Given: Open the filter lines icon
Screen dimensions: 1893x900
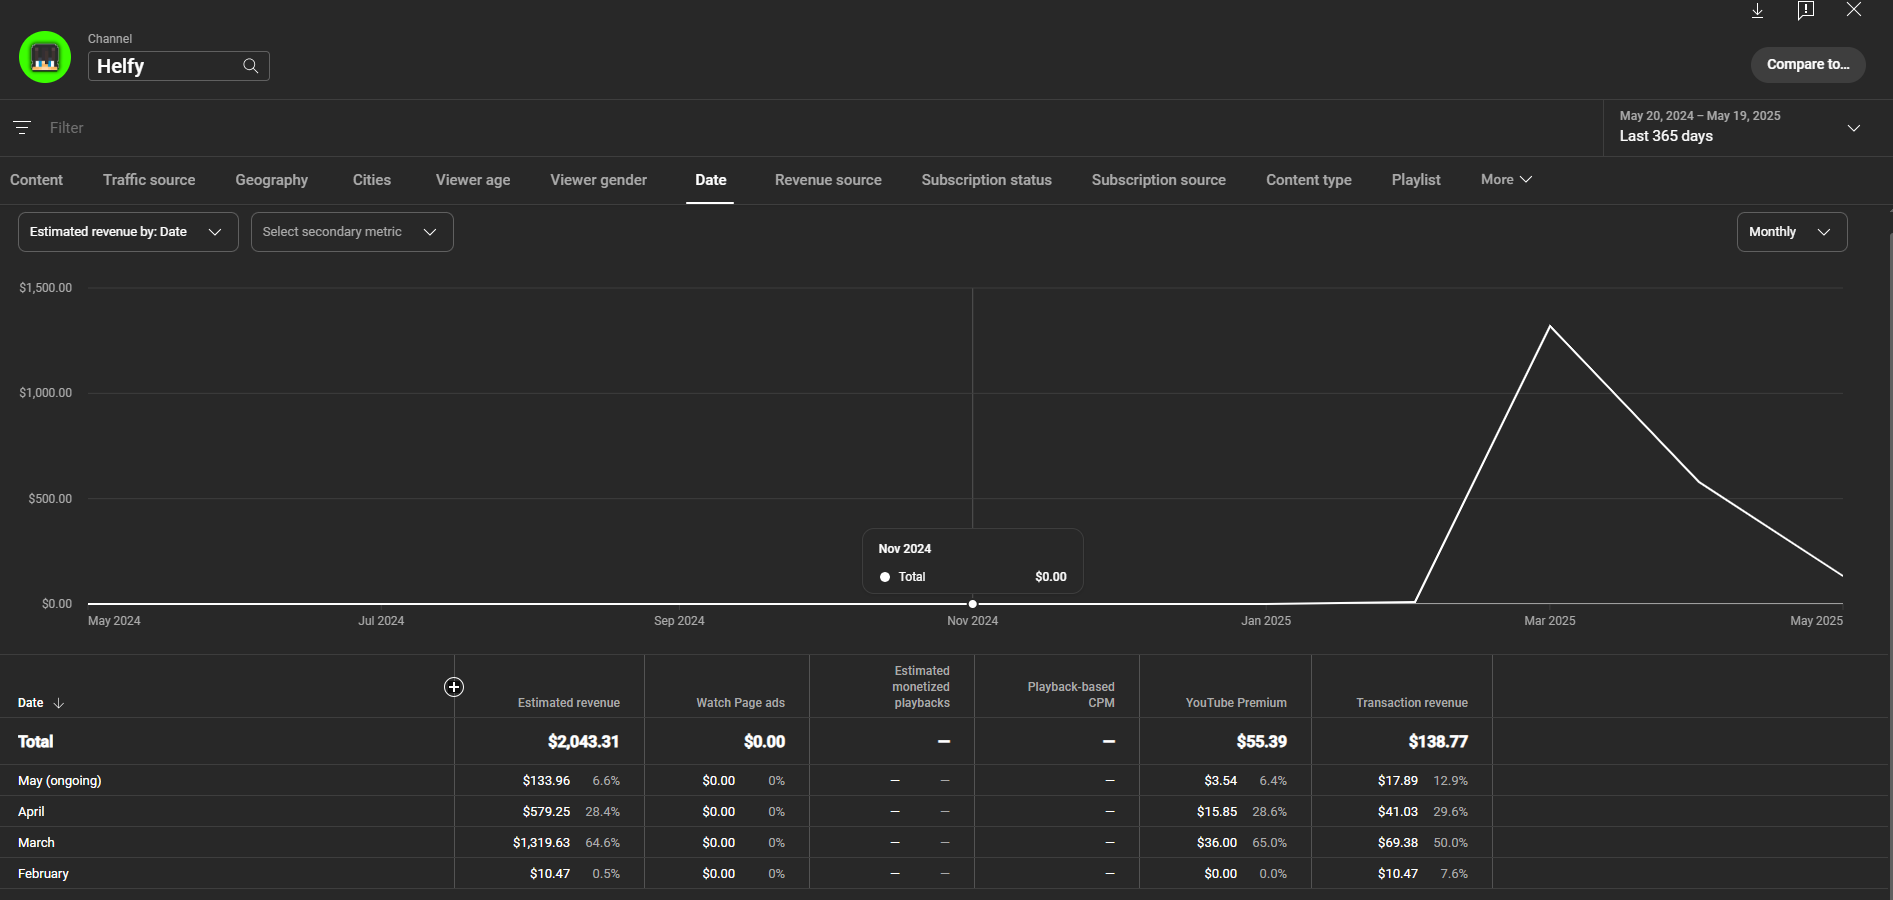Looking at the screenshot, I should [22, 127].
